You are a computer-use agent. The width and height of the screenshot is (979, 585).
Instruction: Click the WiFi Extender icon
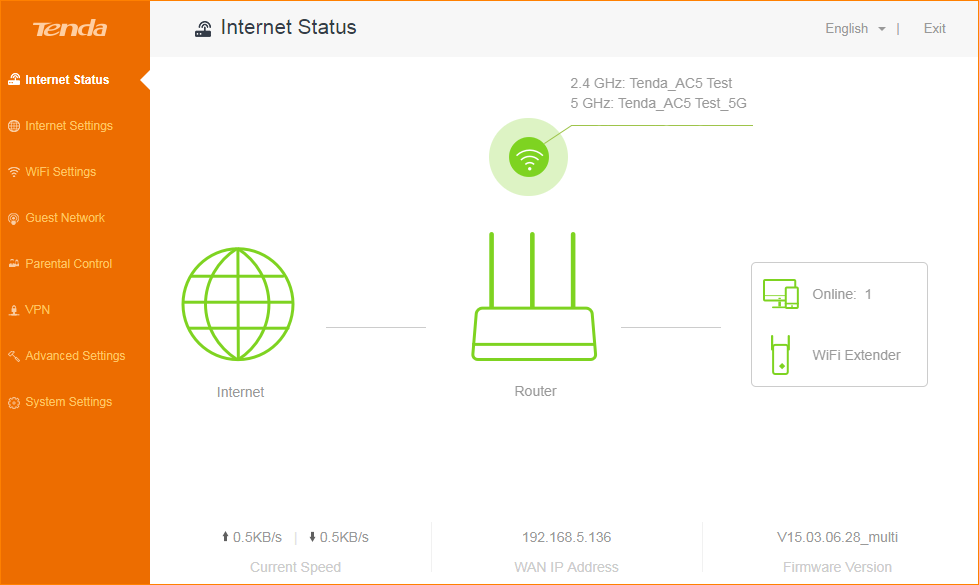(x=780, y=355)
